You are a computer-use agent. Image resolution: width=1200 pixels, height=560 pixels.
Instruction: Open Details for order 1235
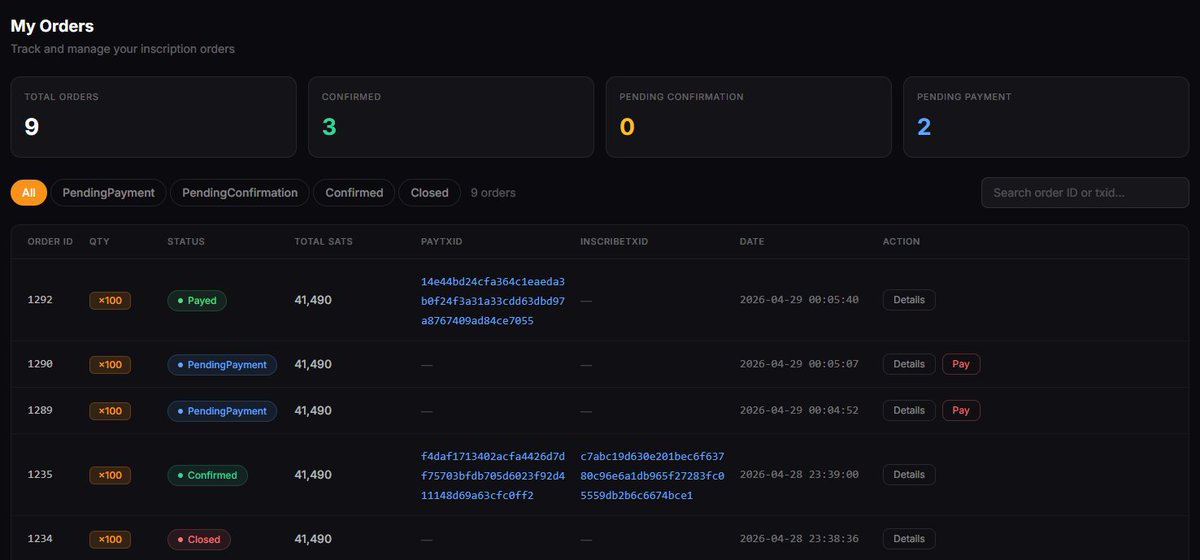[909, 475]
